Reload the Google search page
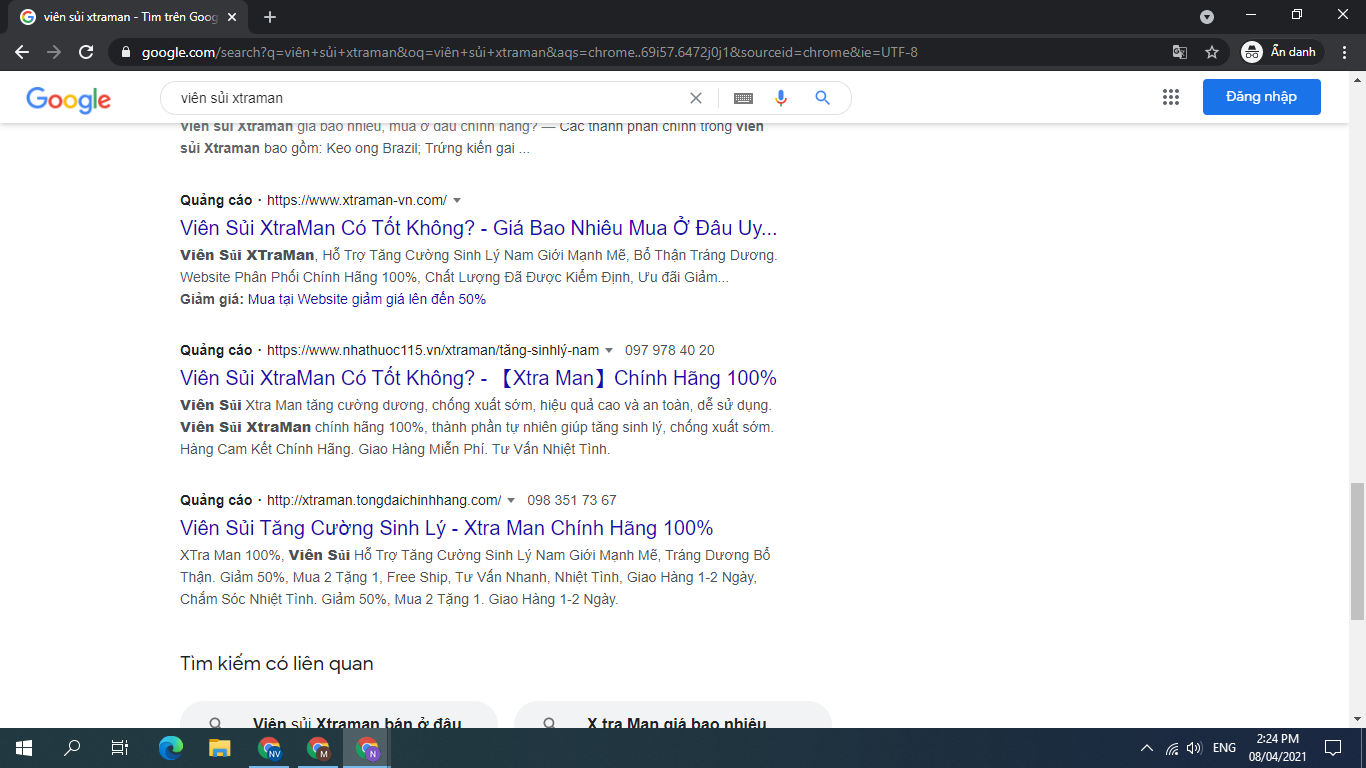Screen dimensions: 1366x768 (86, 52)
